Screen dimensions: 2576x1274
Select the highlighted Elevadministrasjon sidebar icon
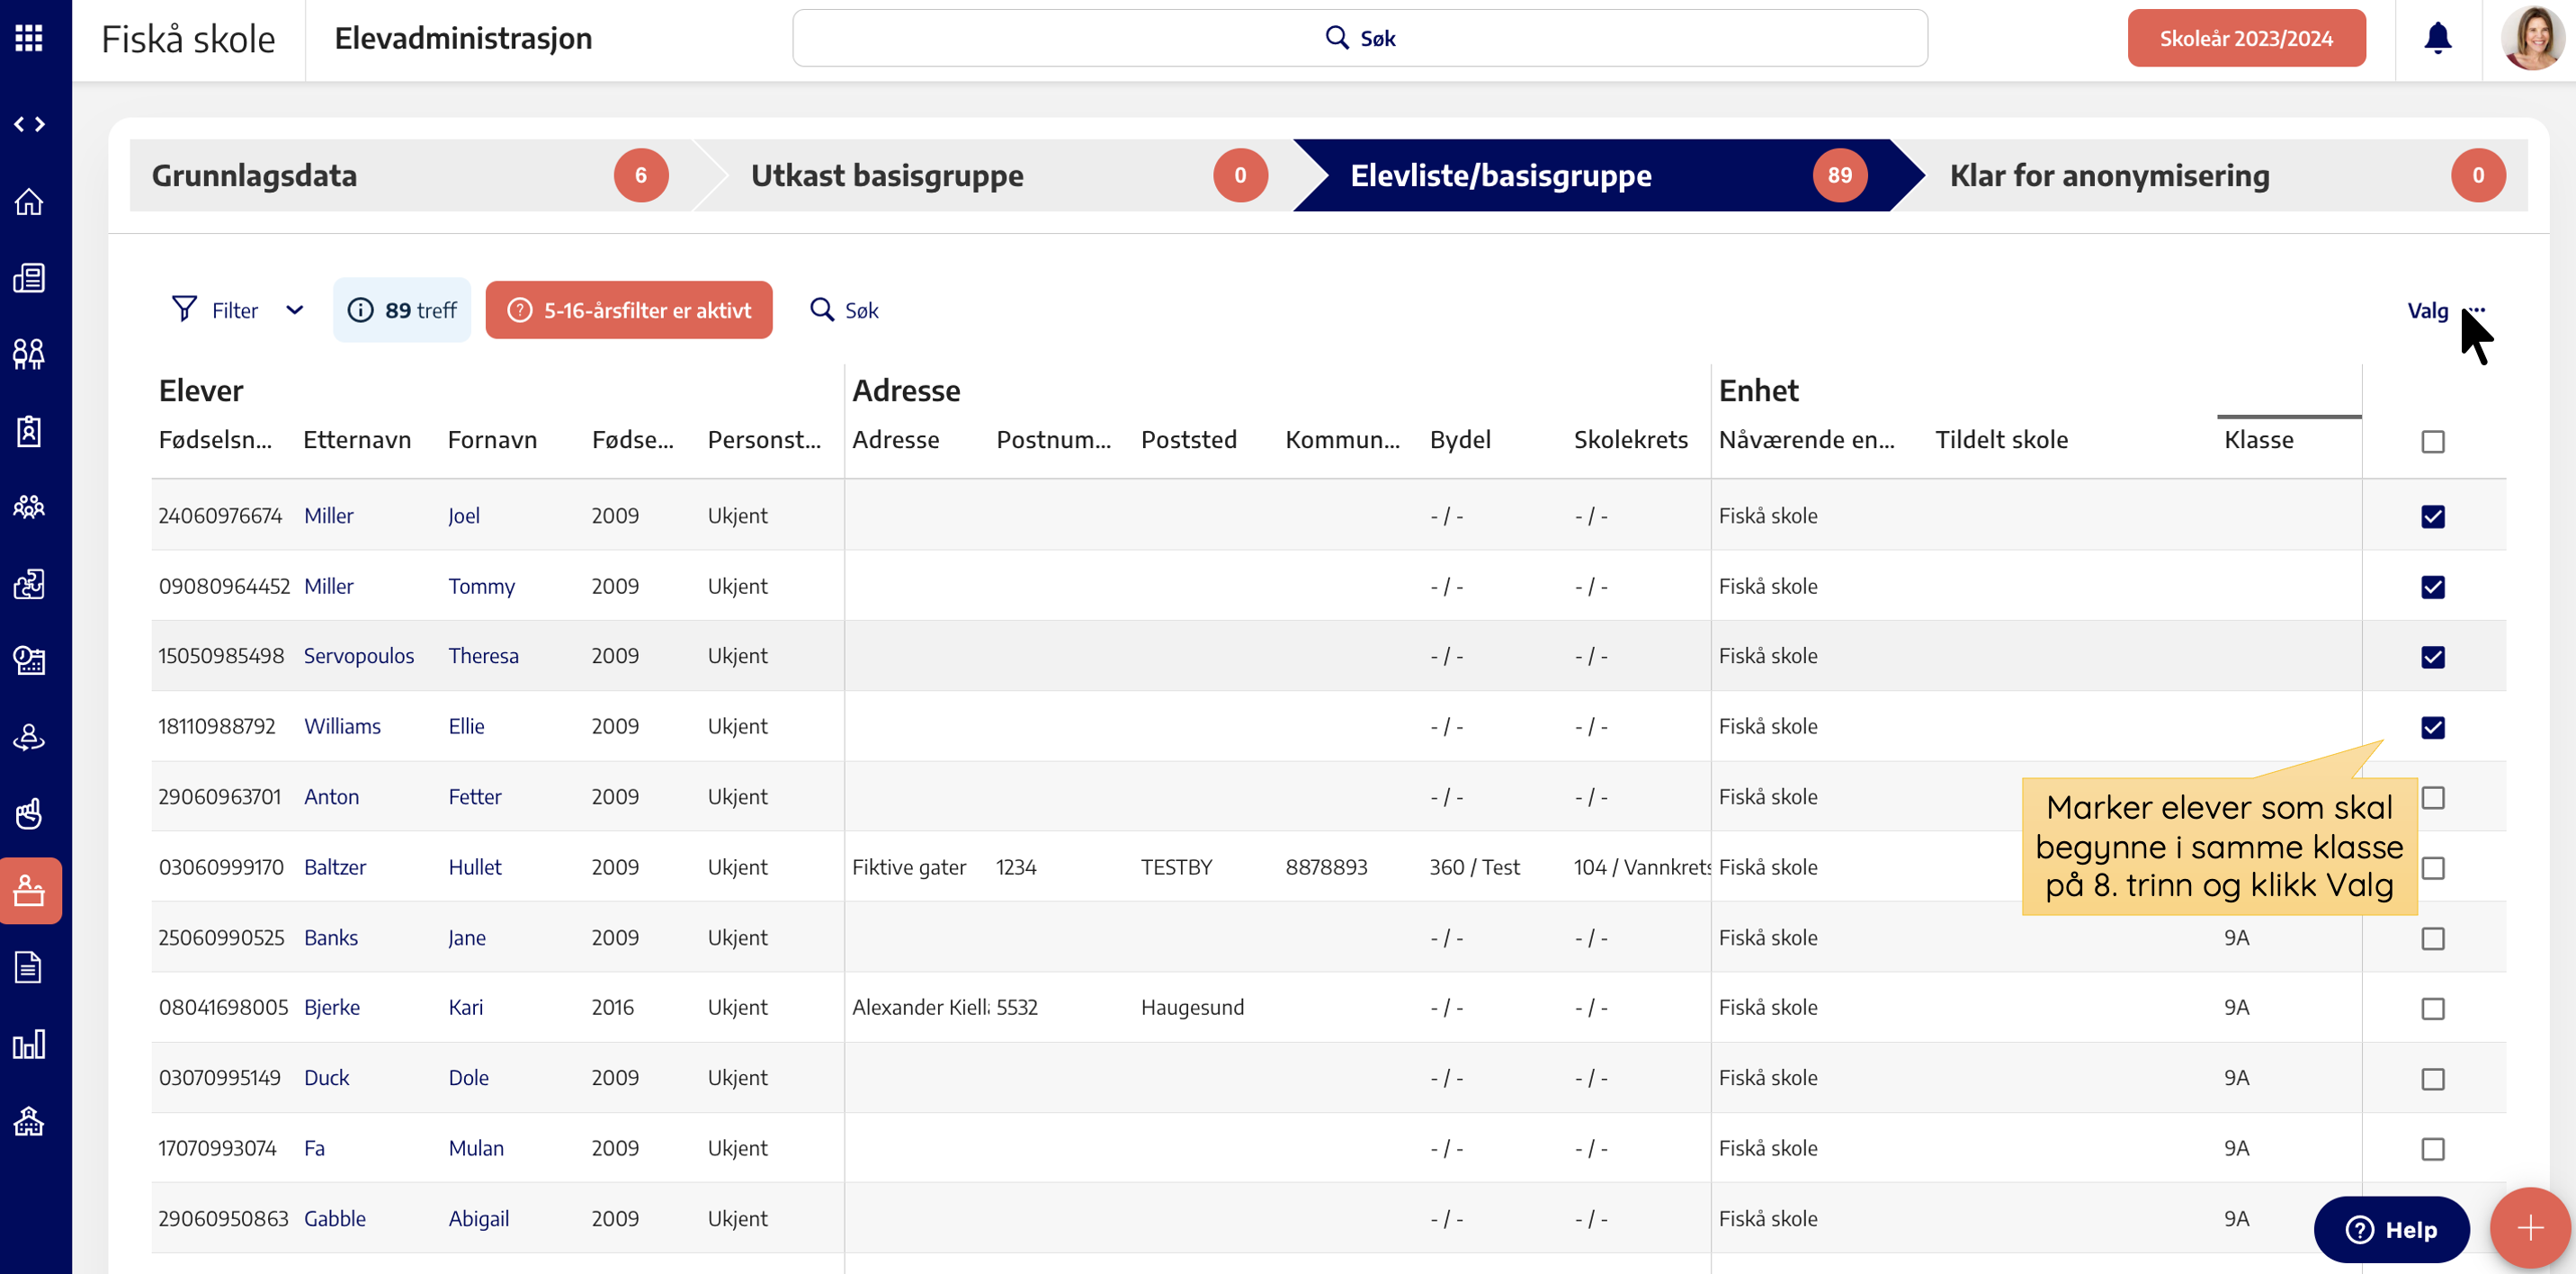[30, 890]
